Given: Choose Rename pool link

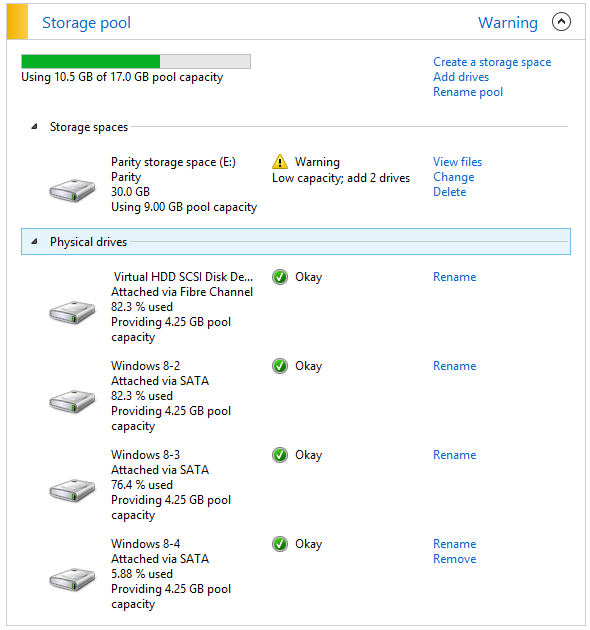Looking at the screenshot, I should click(468, 92).
